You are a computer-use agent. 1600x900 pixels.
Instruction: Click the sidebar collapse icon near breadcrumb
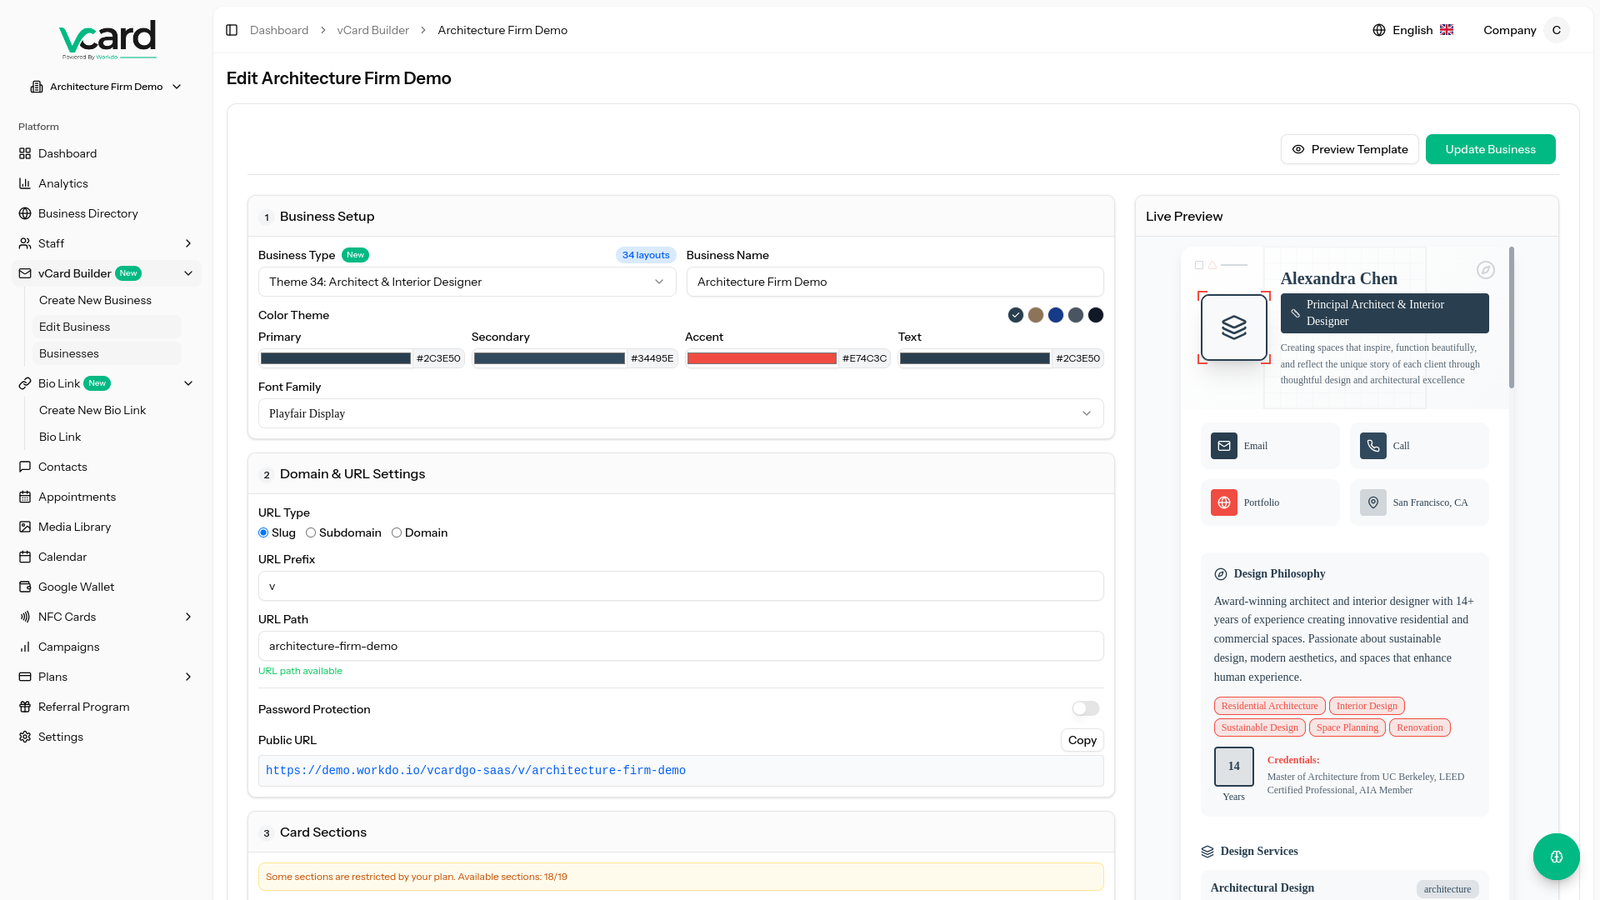[x=231, y=30]
